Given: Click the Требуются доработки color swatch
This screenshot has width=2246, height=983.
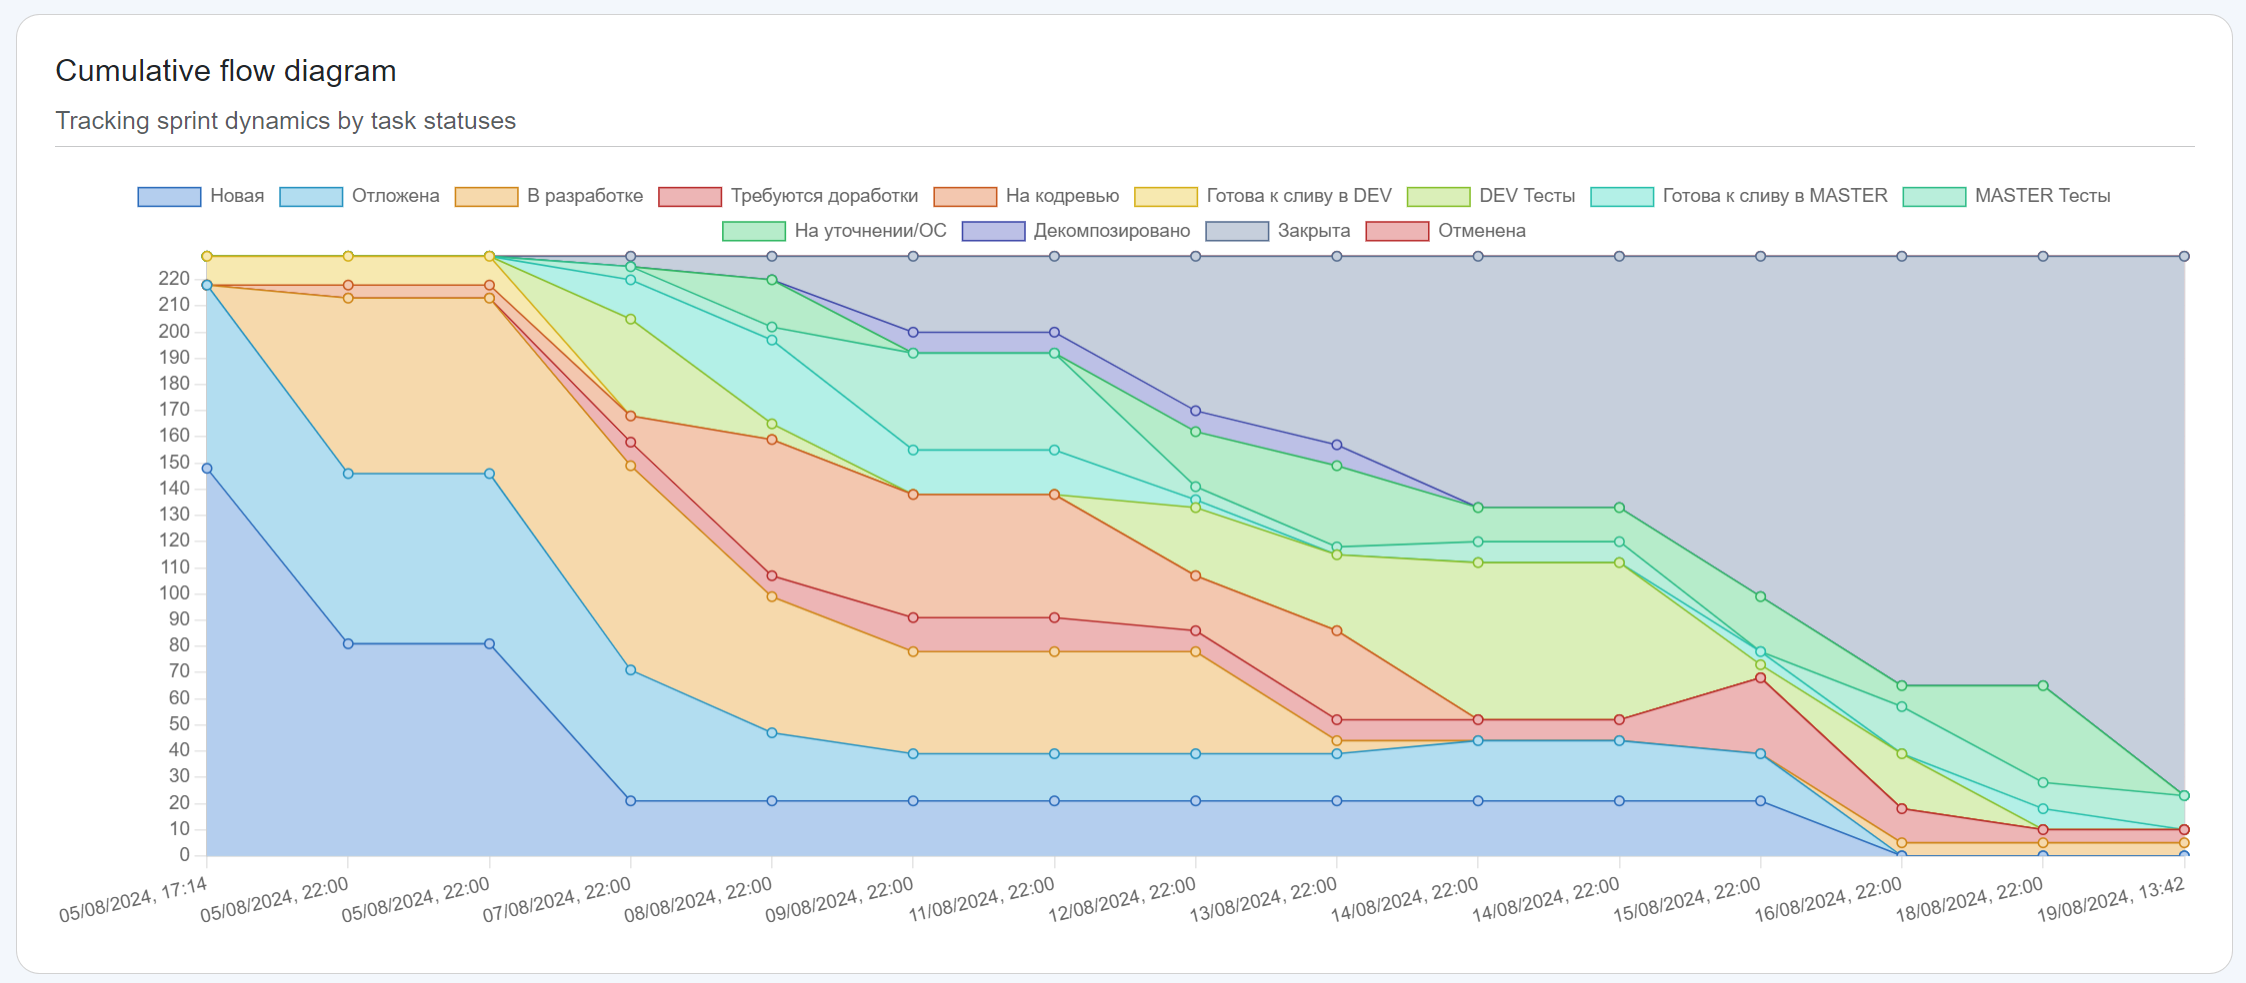Looking at the screenshot, I should click(689, 196).
